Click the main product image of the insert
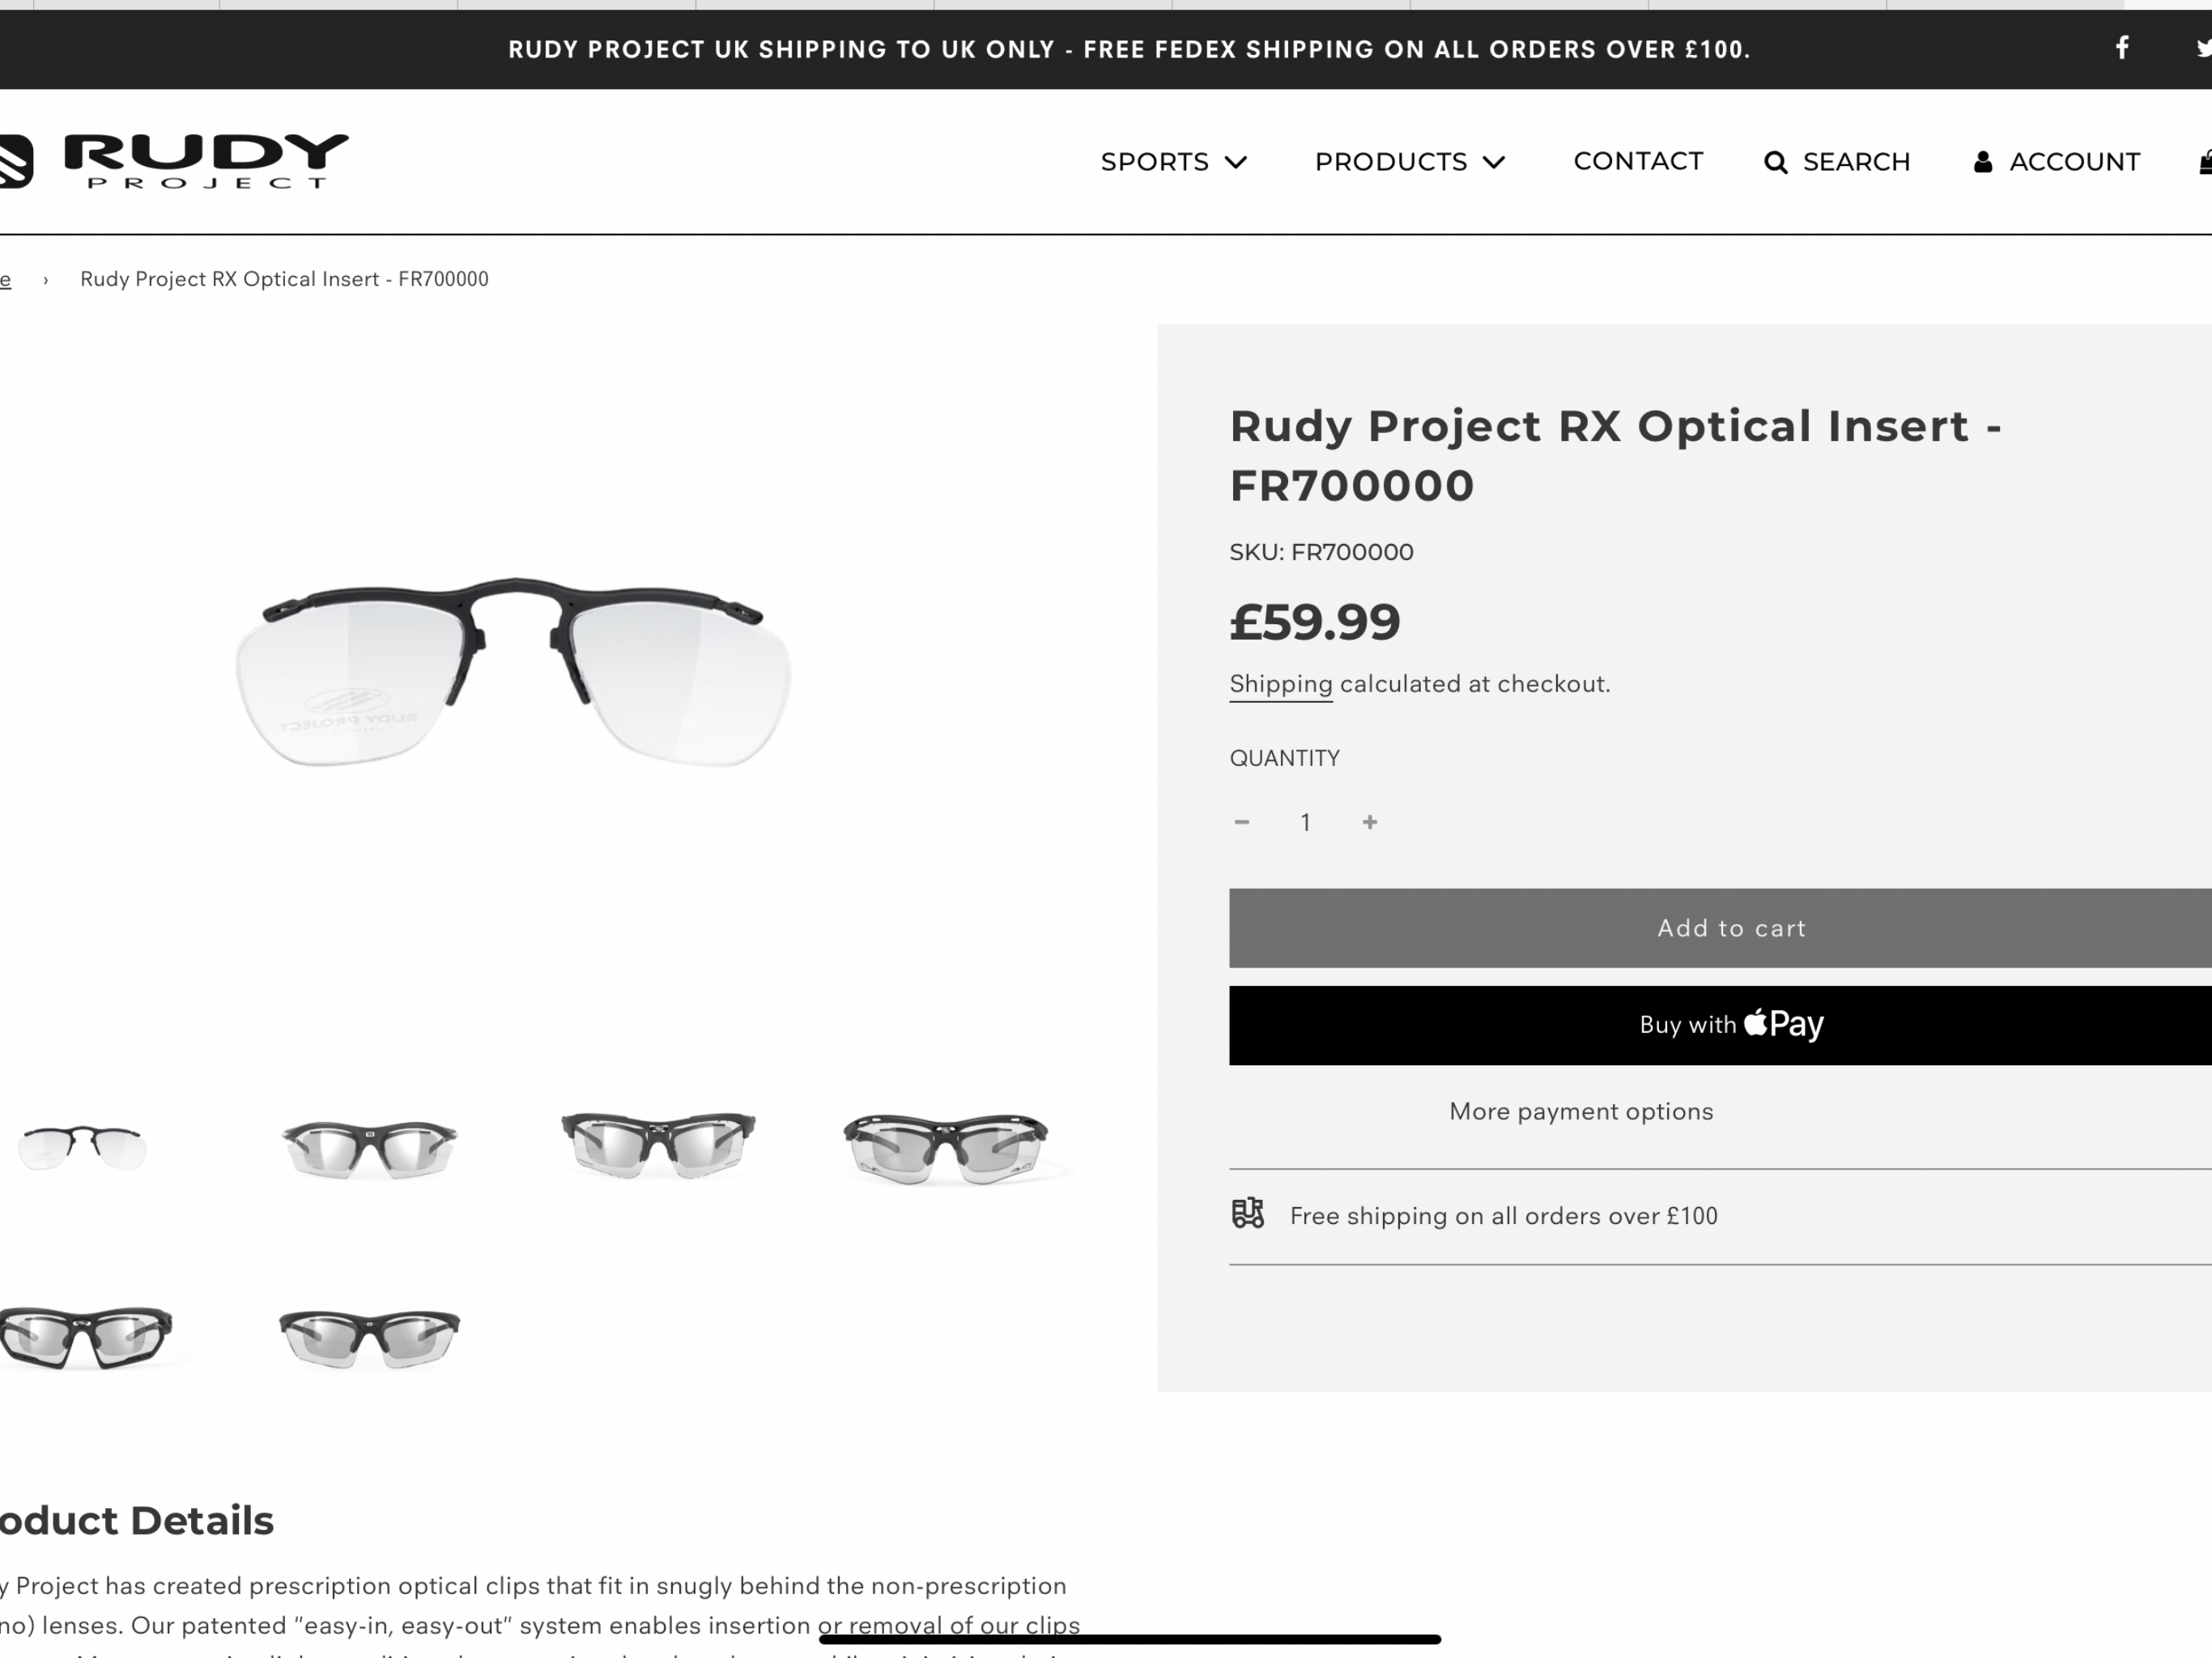This screenshot has height=1658, width=2212. click(x=514, y=671)
